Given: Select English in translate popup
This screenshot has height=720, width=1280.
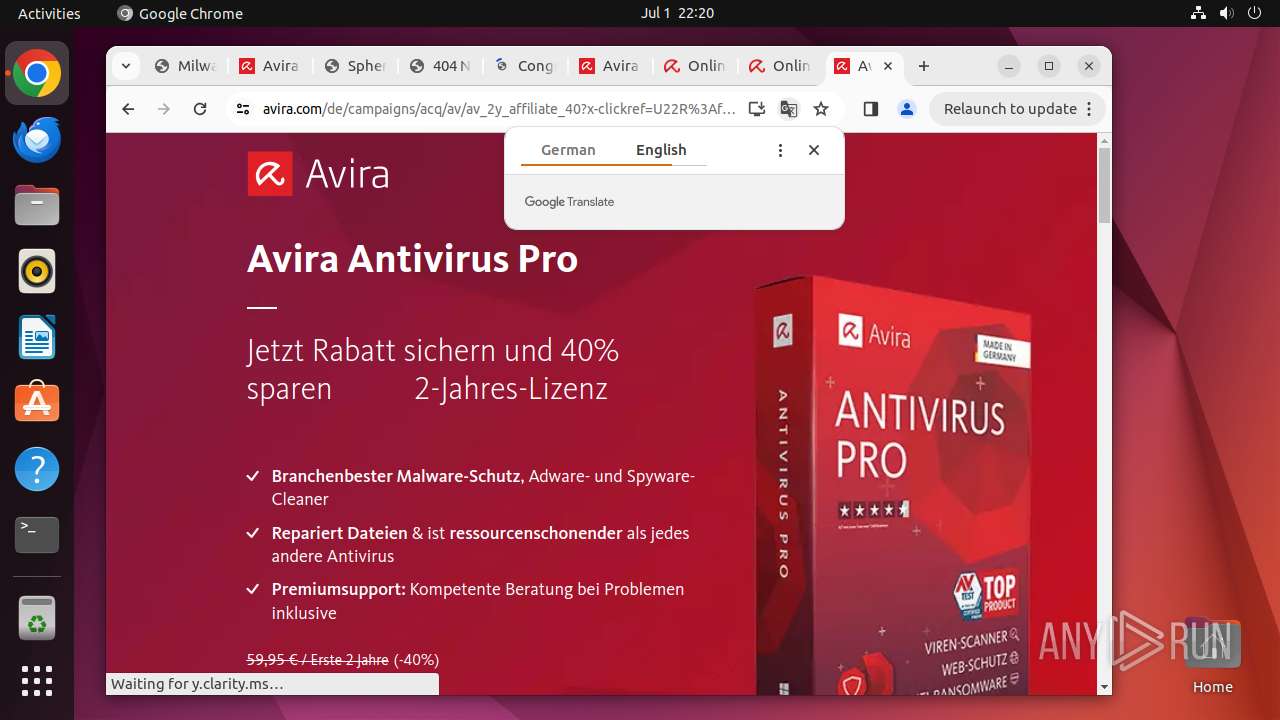Looking at the screenshot, I should tap(661, 150).
